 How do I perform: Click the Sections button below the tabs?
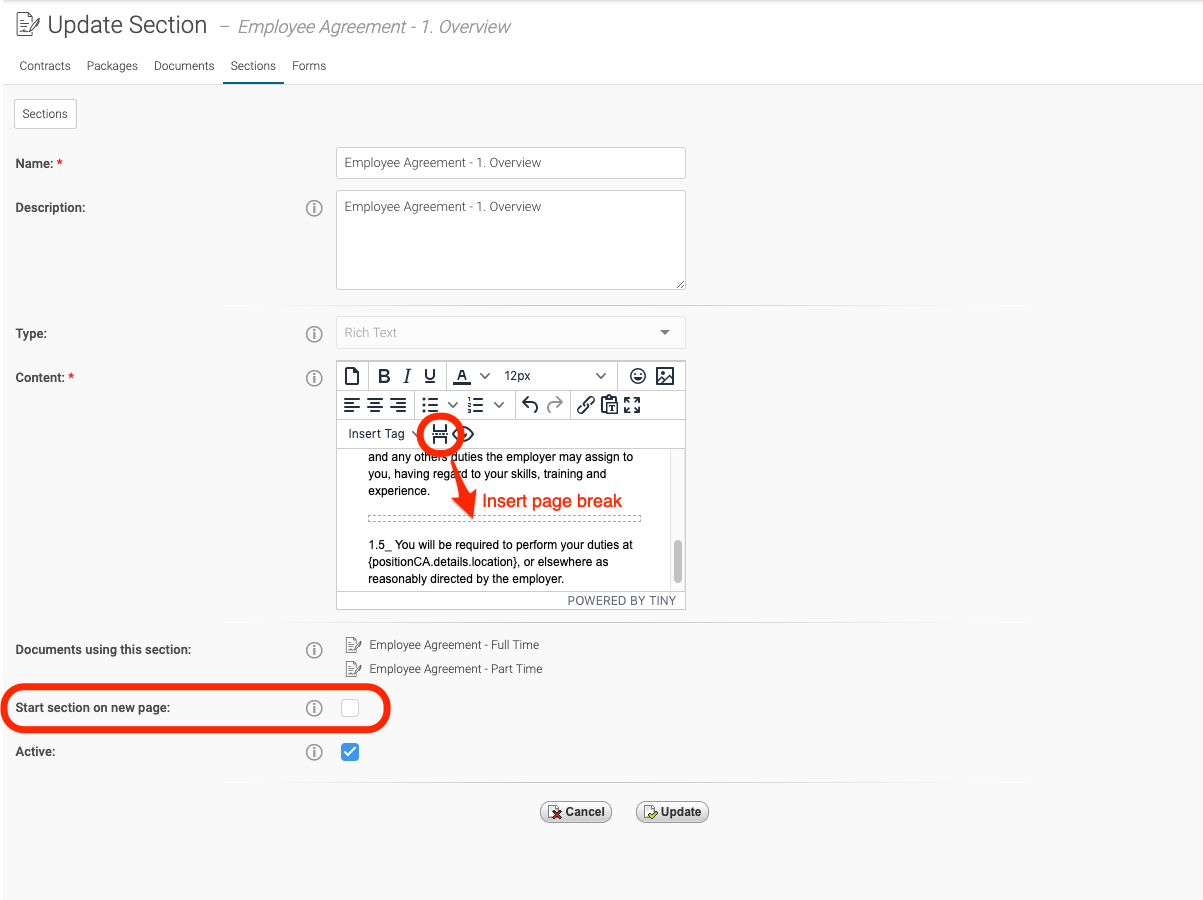[45, 114]
